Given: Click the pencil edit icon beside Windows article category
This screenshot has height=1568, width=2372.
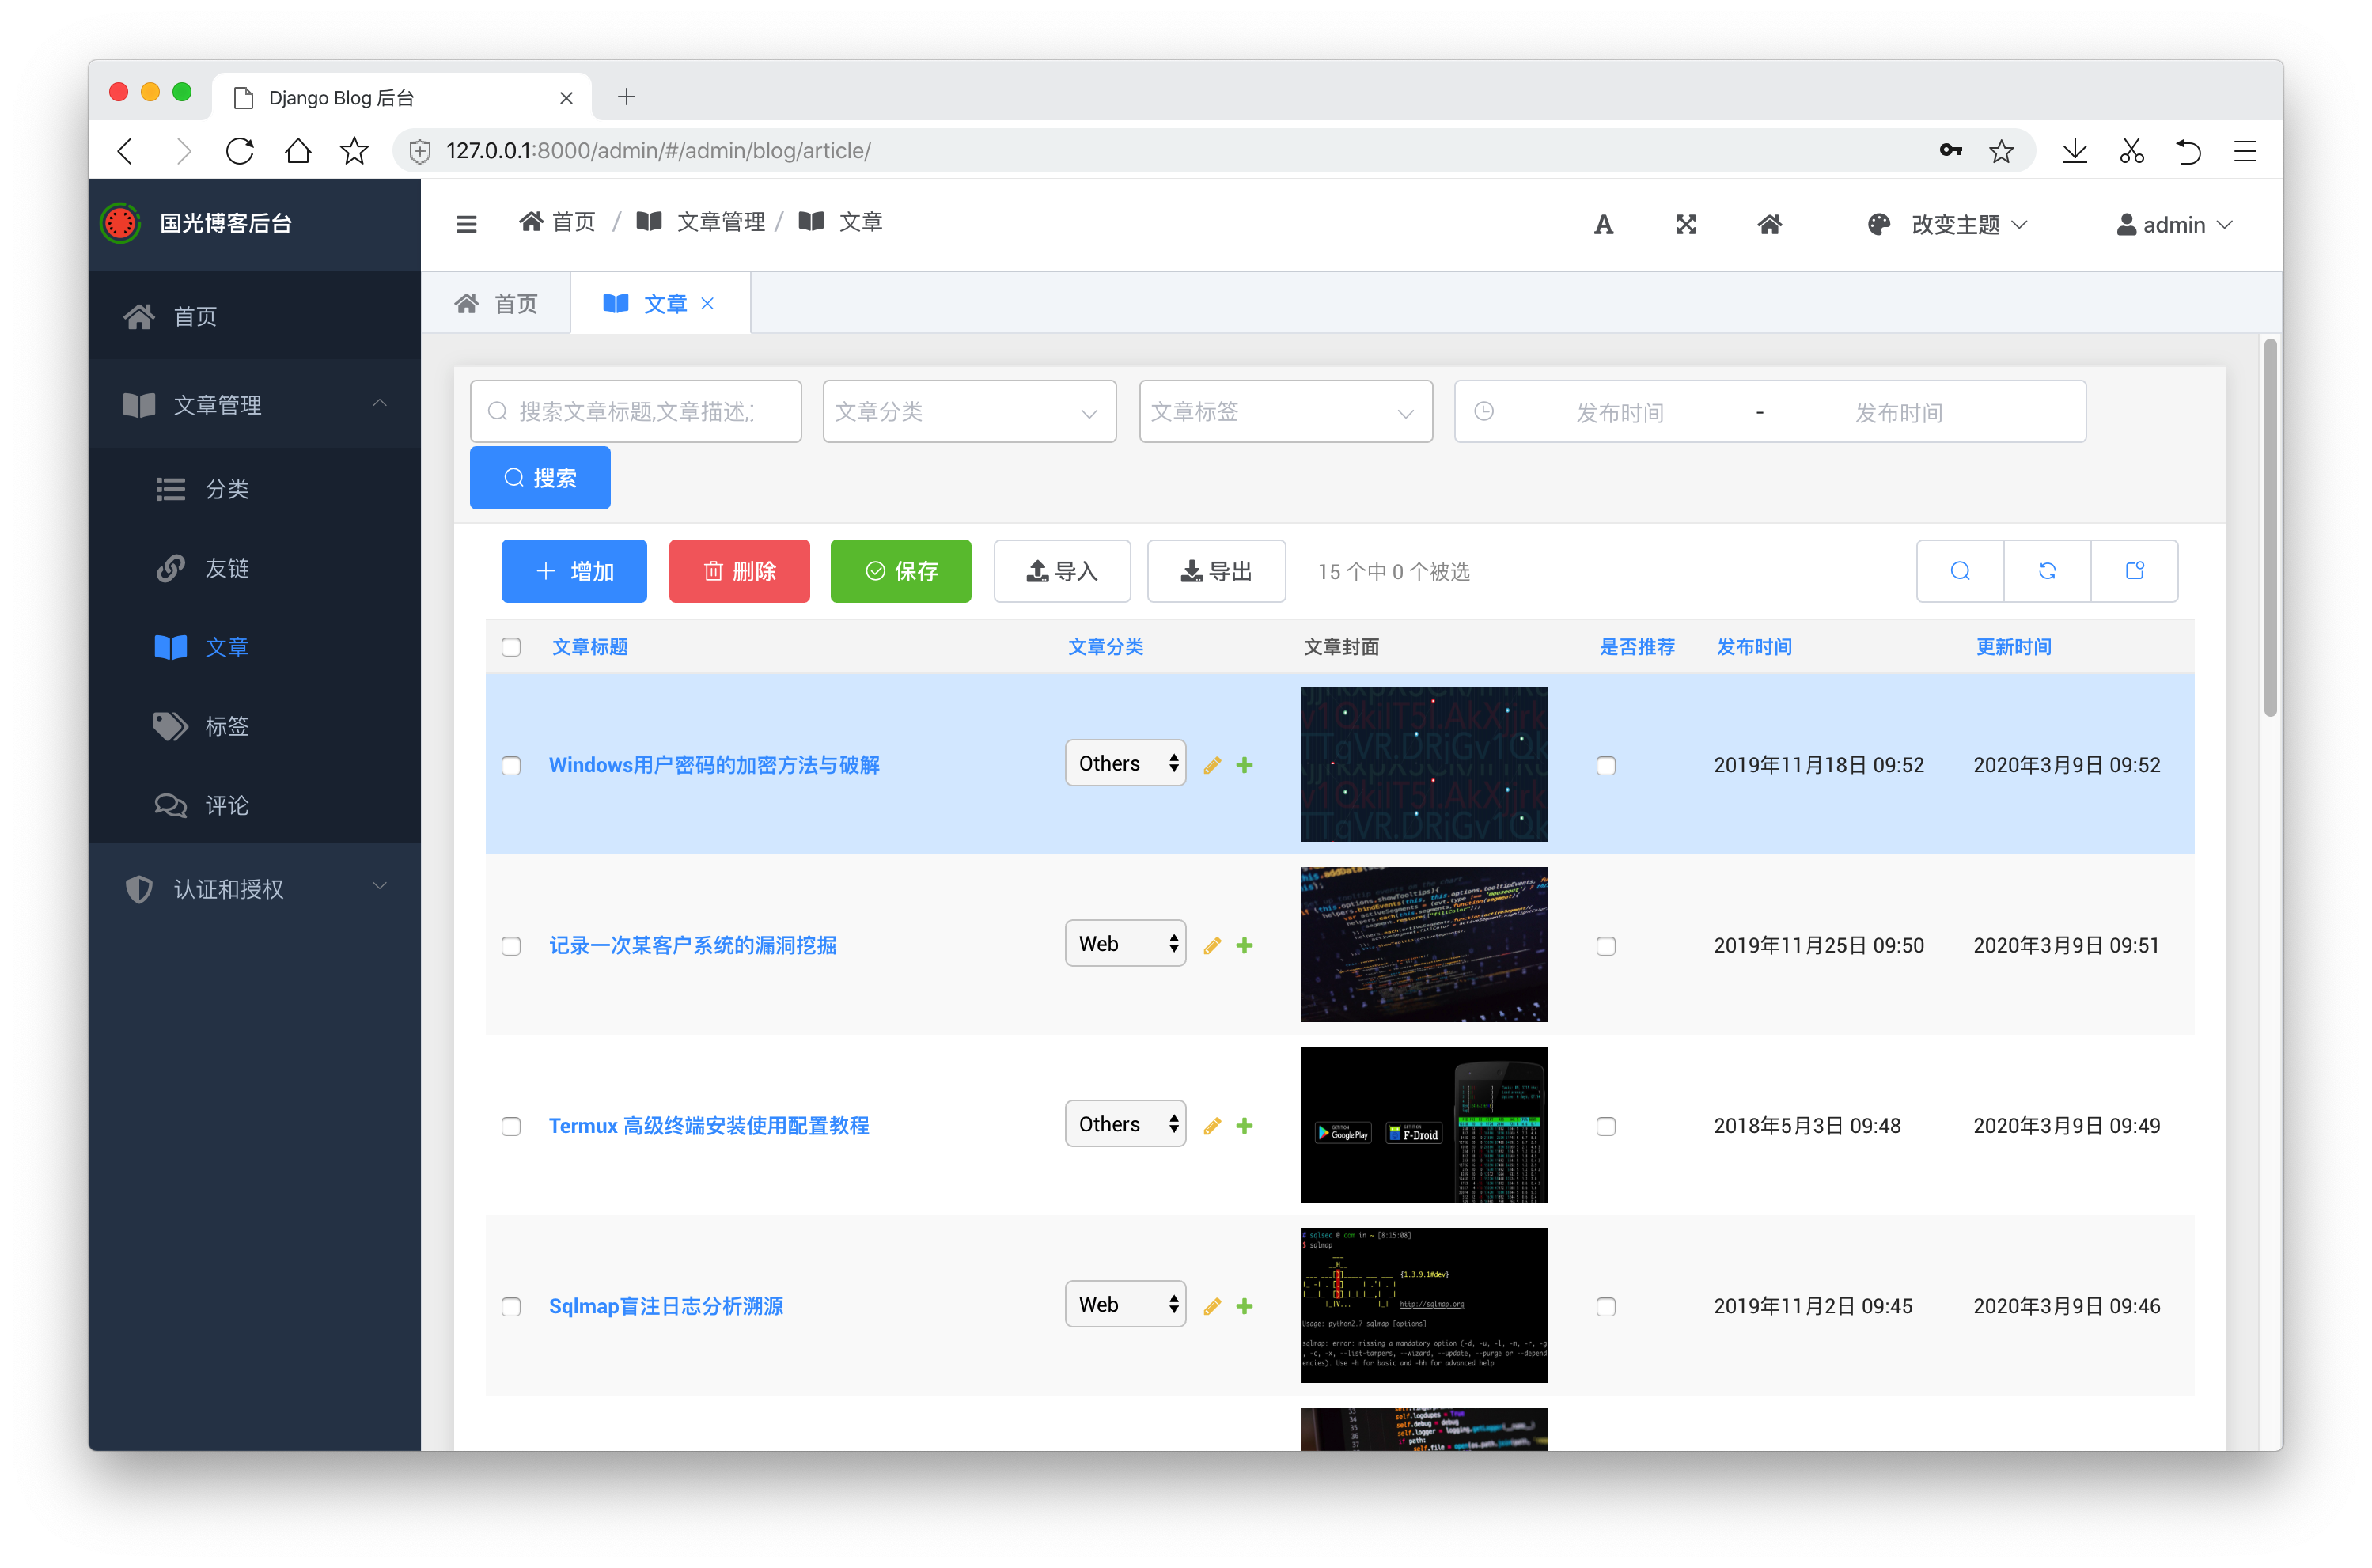Looking at the screenshot, I should (x=1212, y=765).
